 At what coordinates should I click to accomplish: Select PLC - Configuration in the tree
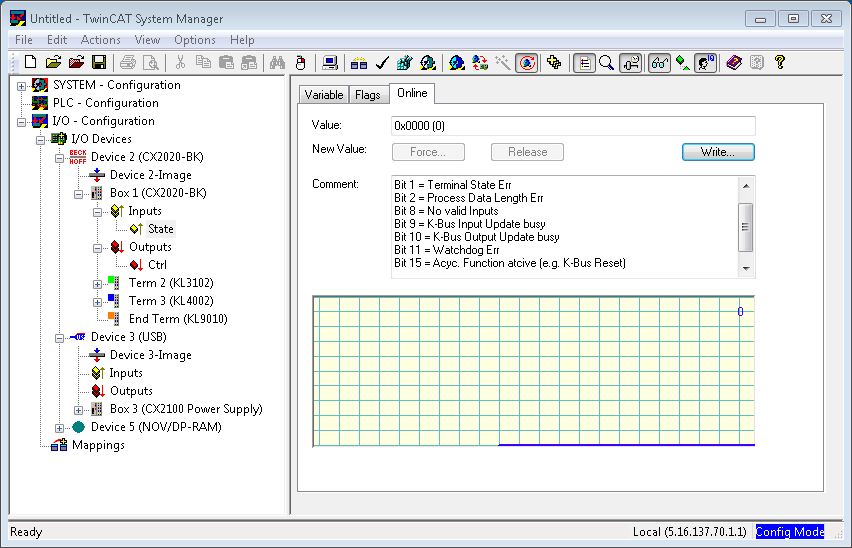coord(105,103)
